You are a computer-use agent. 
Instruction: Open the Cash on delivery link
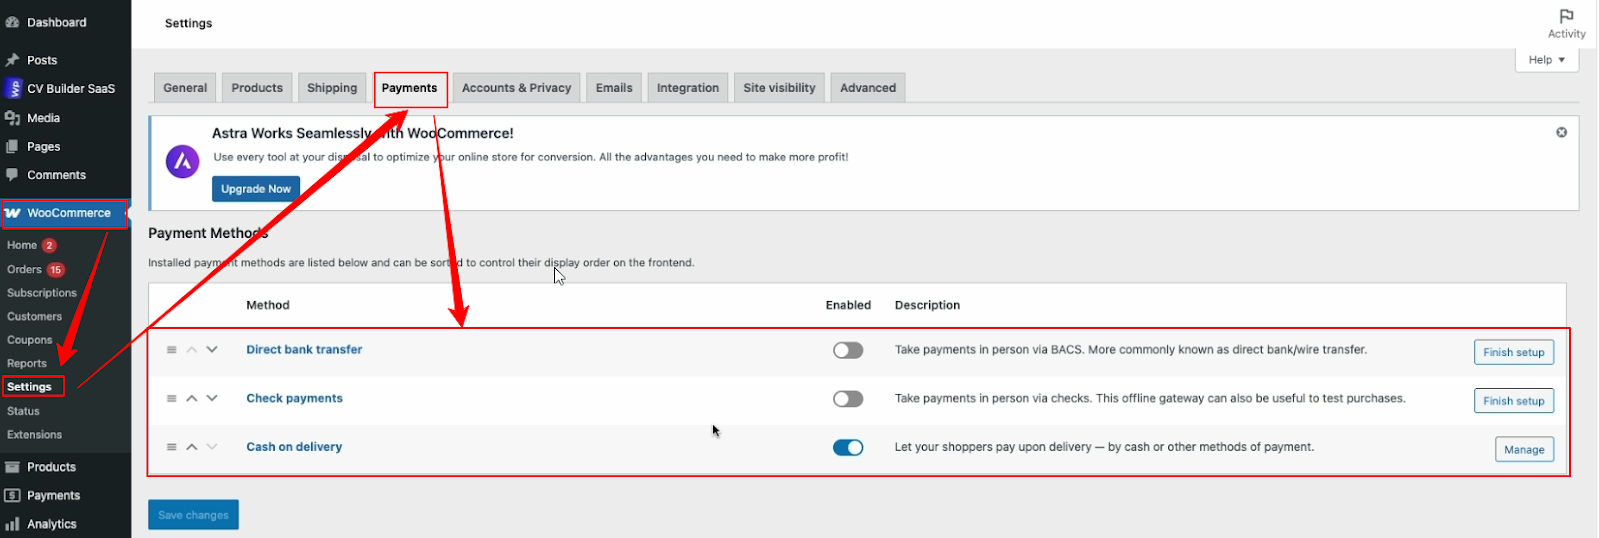[294, 447]
